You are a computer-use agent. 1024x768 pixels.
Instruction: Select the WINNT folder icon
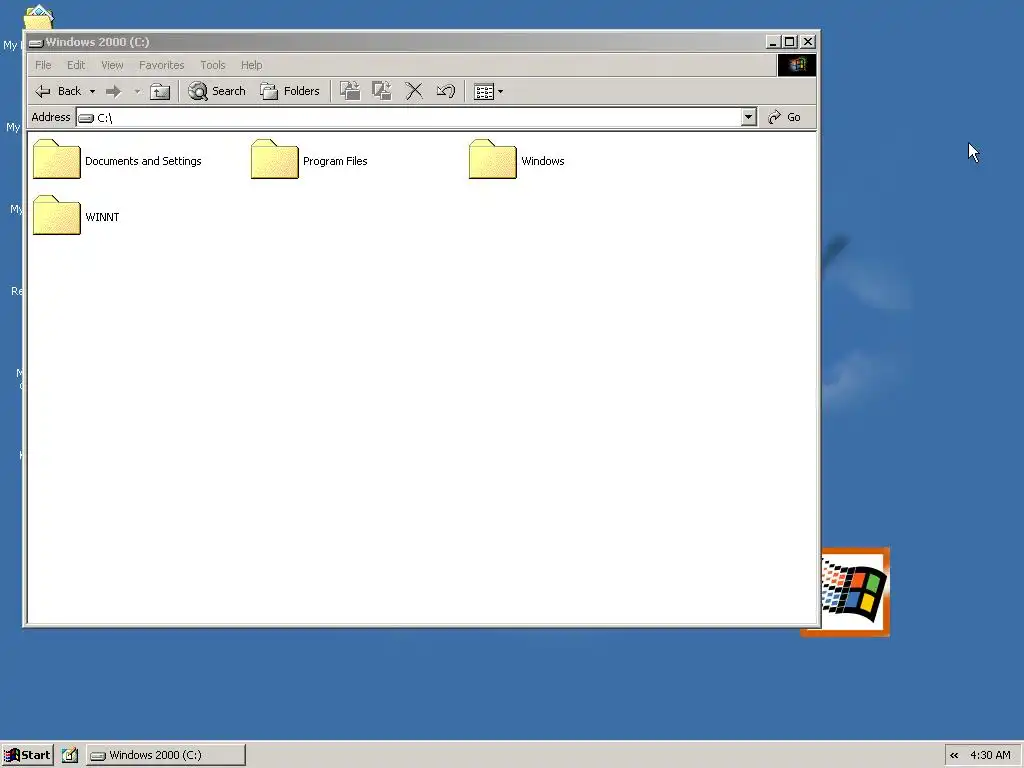click(57, 216)
